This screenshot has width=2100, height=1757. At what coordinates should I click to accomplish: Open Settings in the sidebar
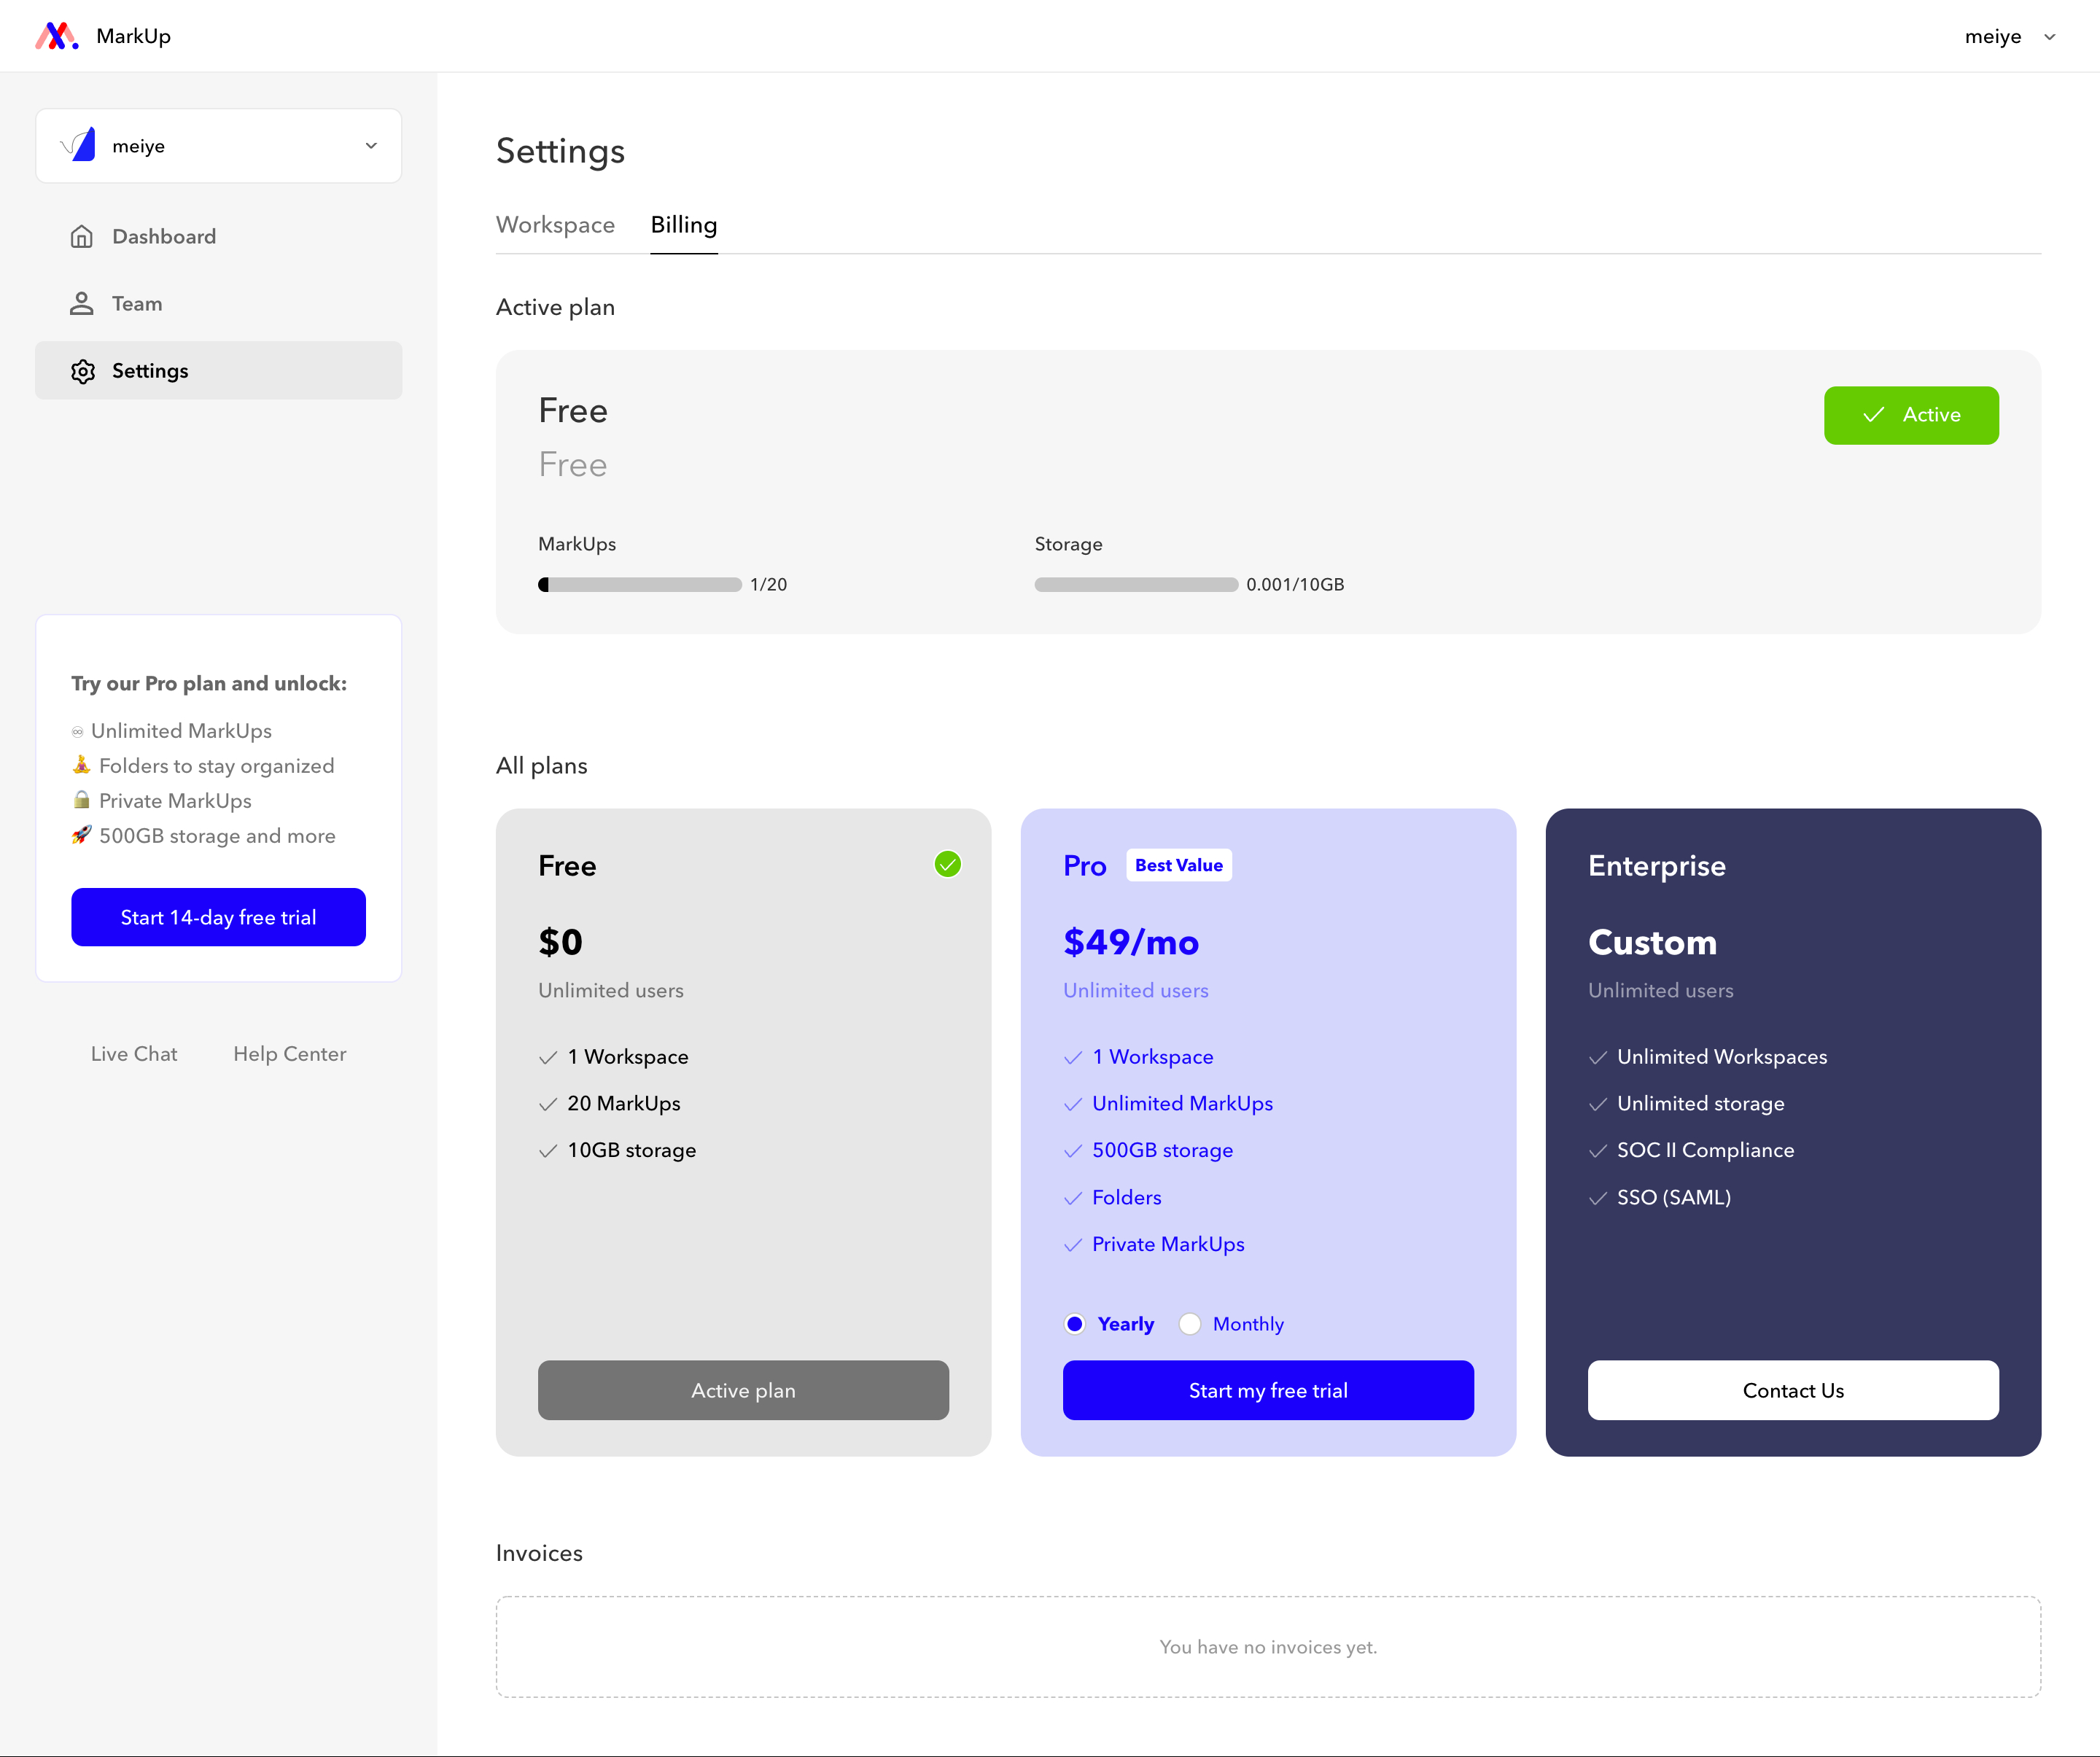click(x=219, y=371)
